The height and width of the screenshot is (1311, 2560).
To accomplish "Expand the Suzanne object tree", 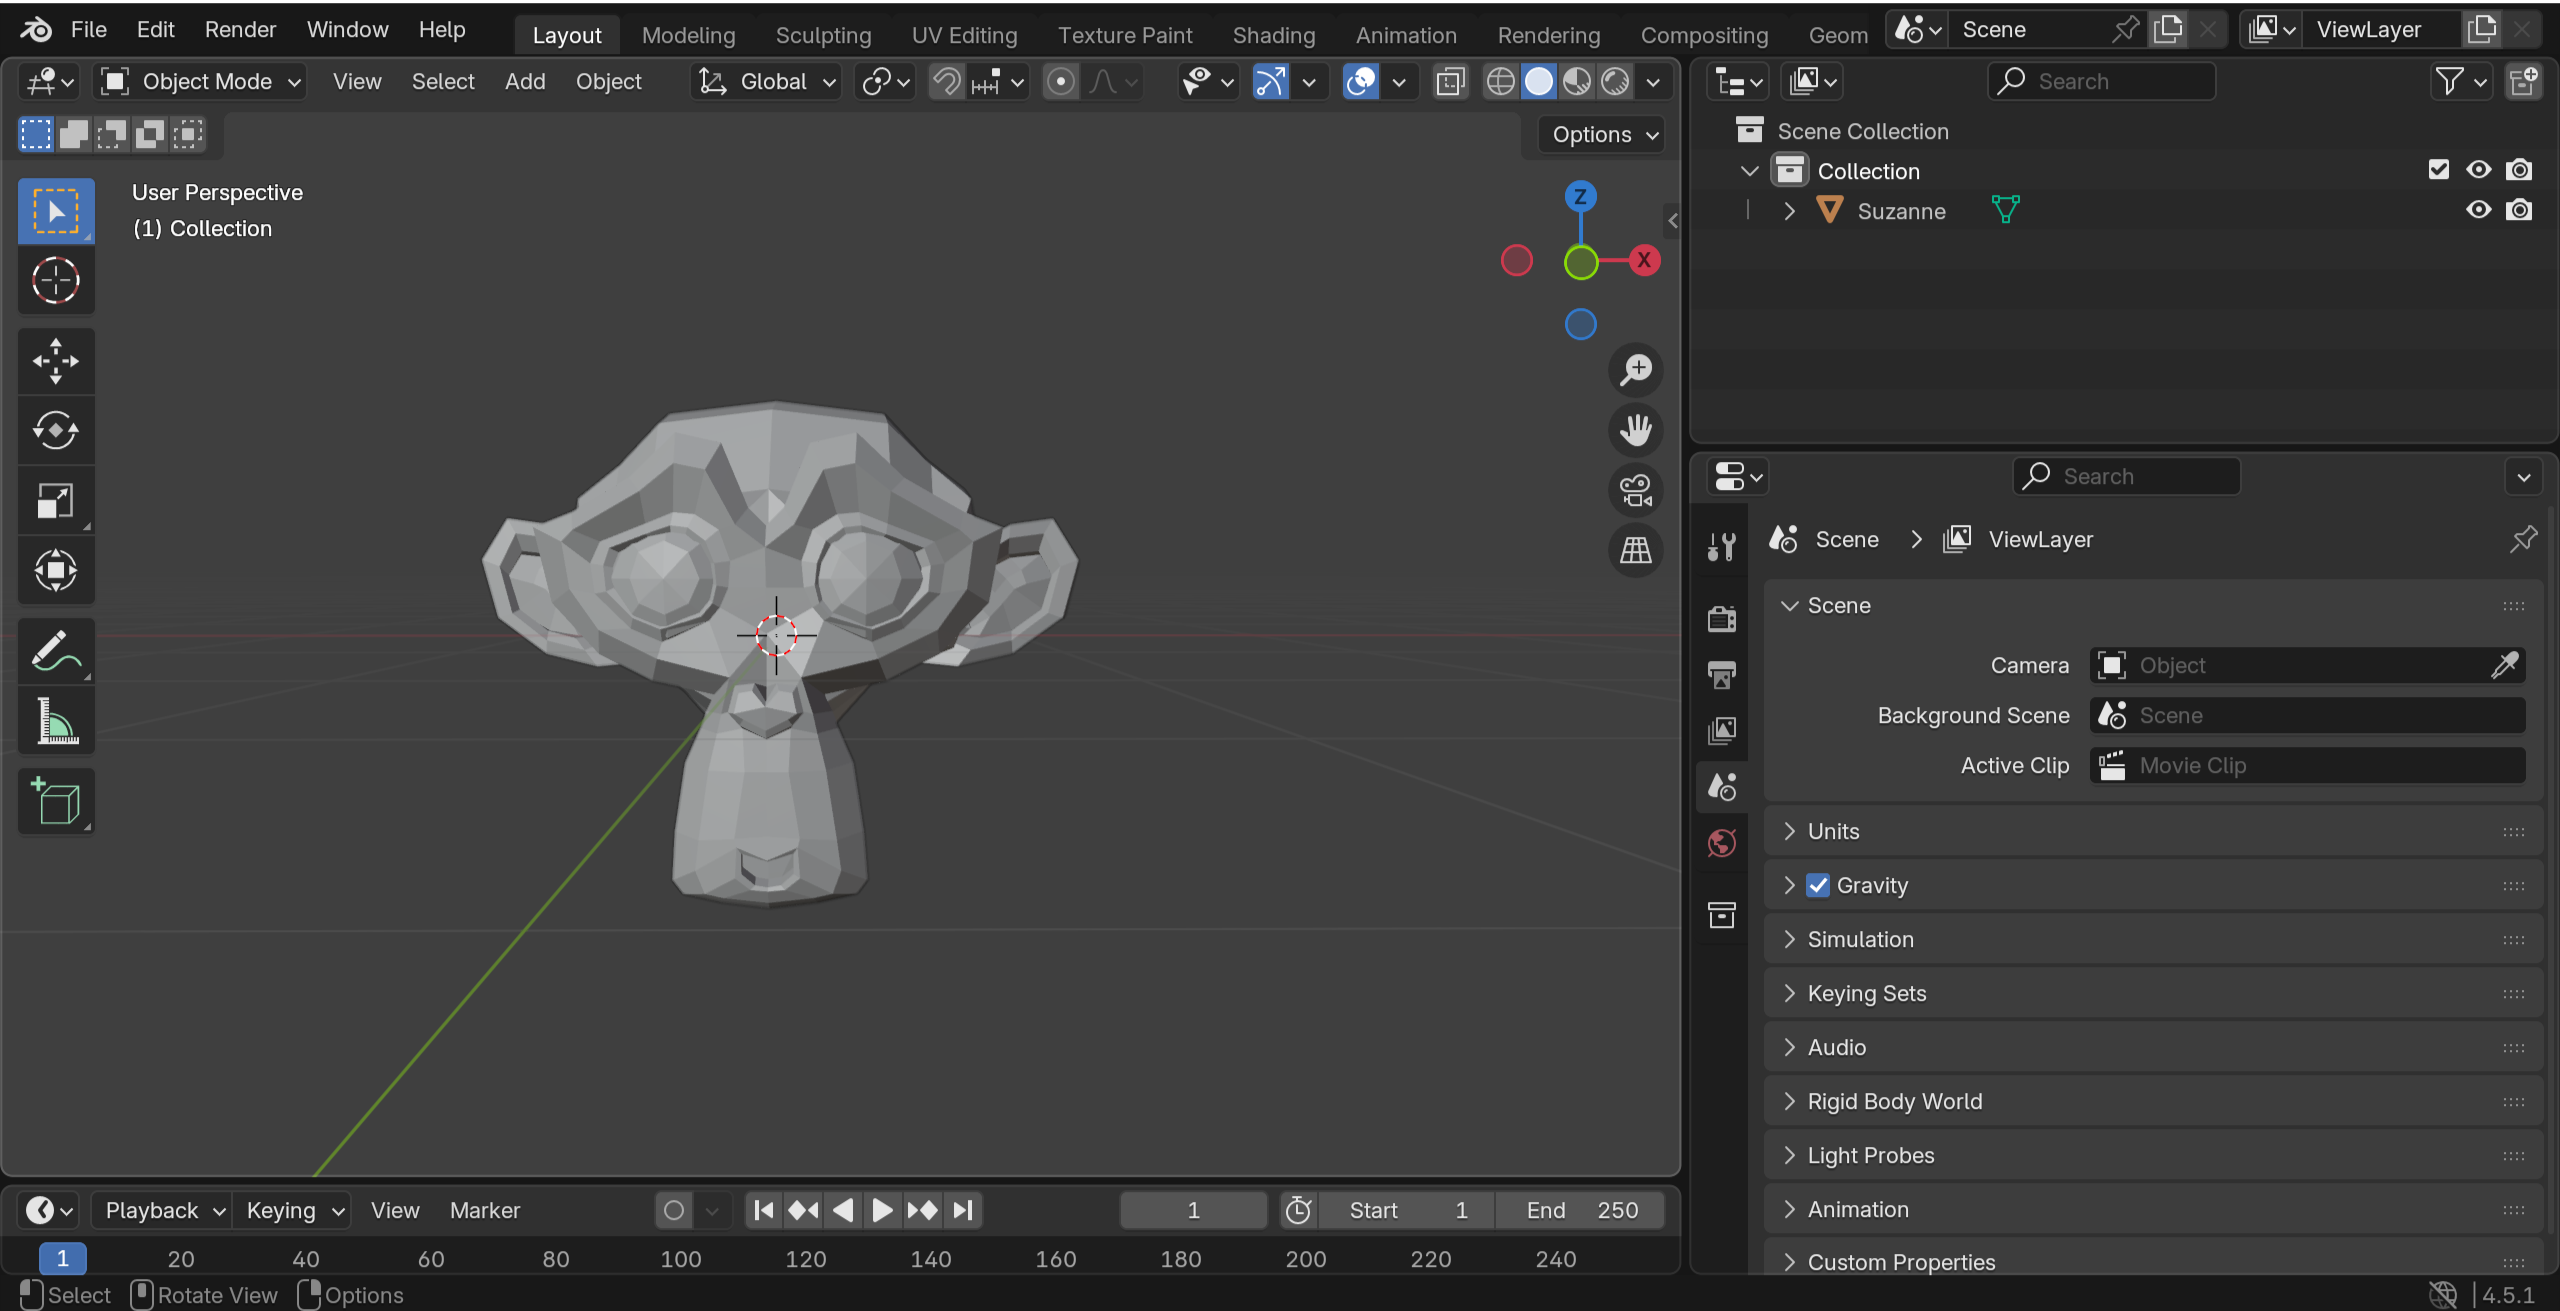I will [1790, 211].
